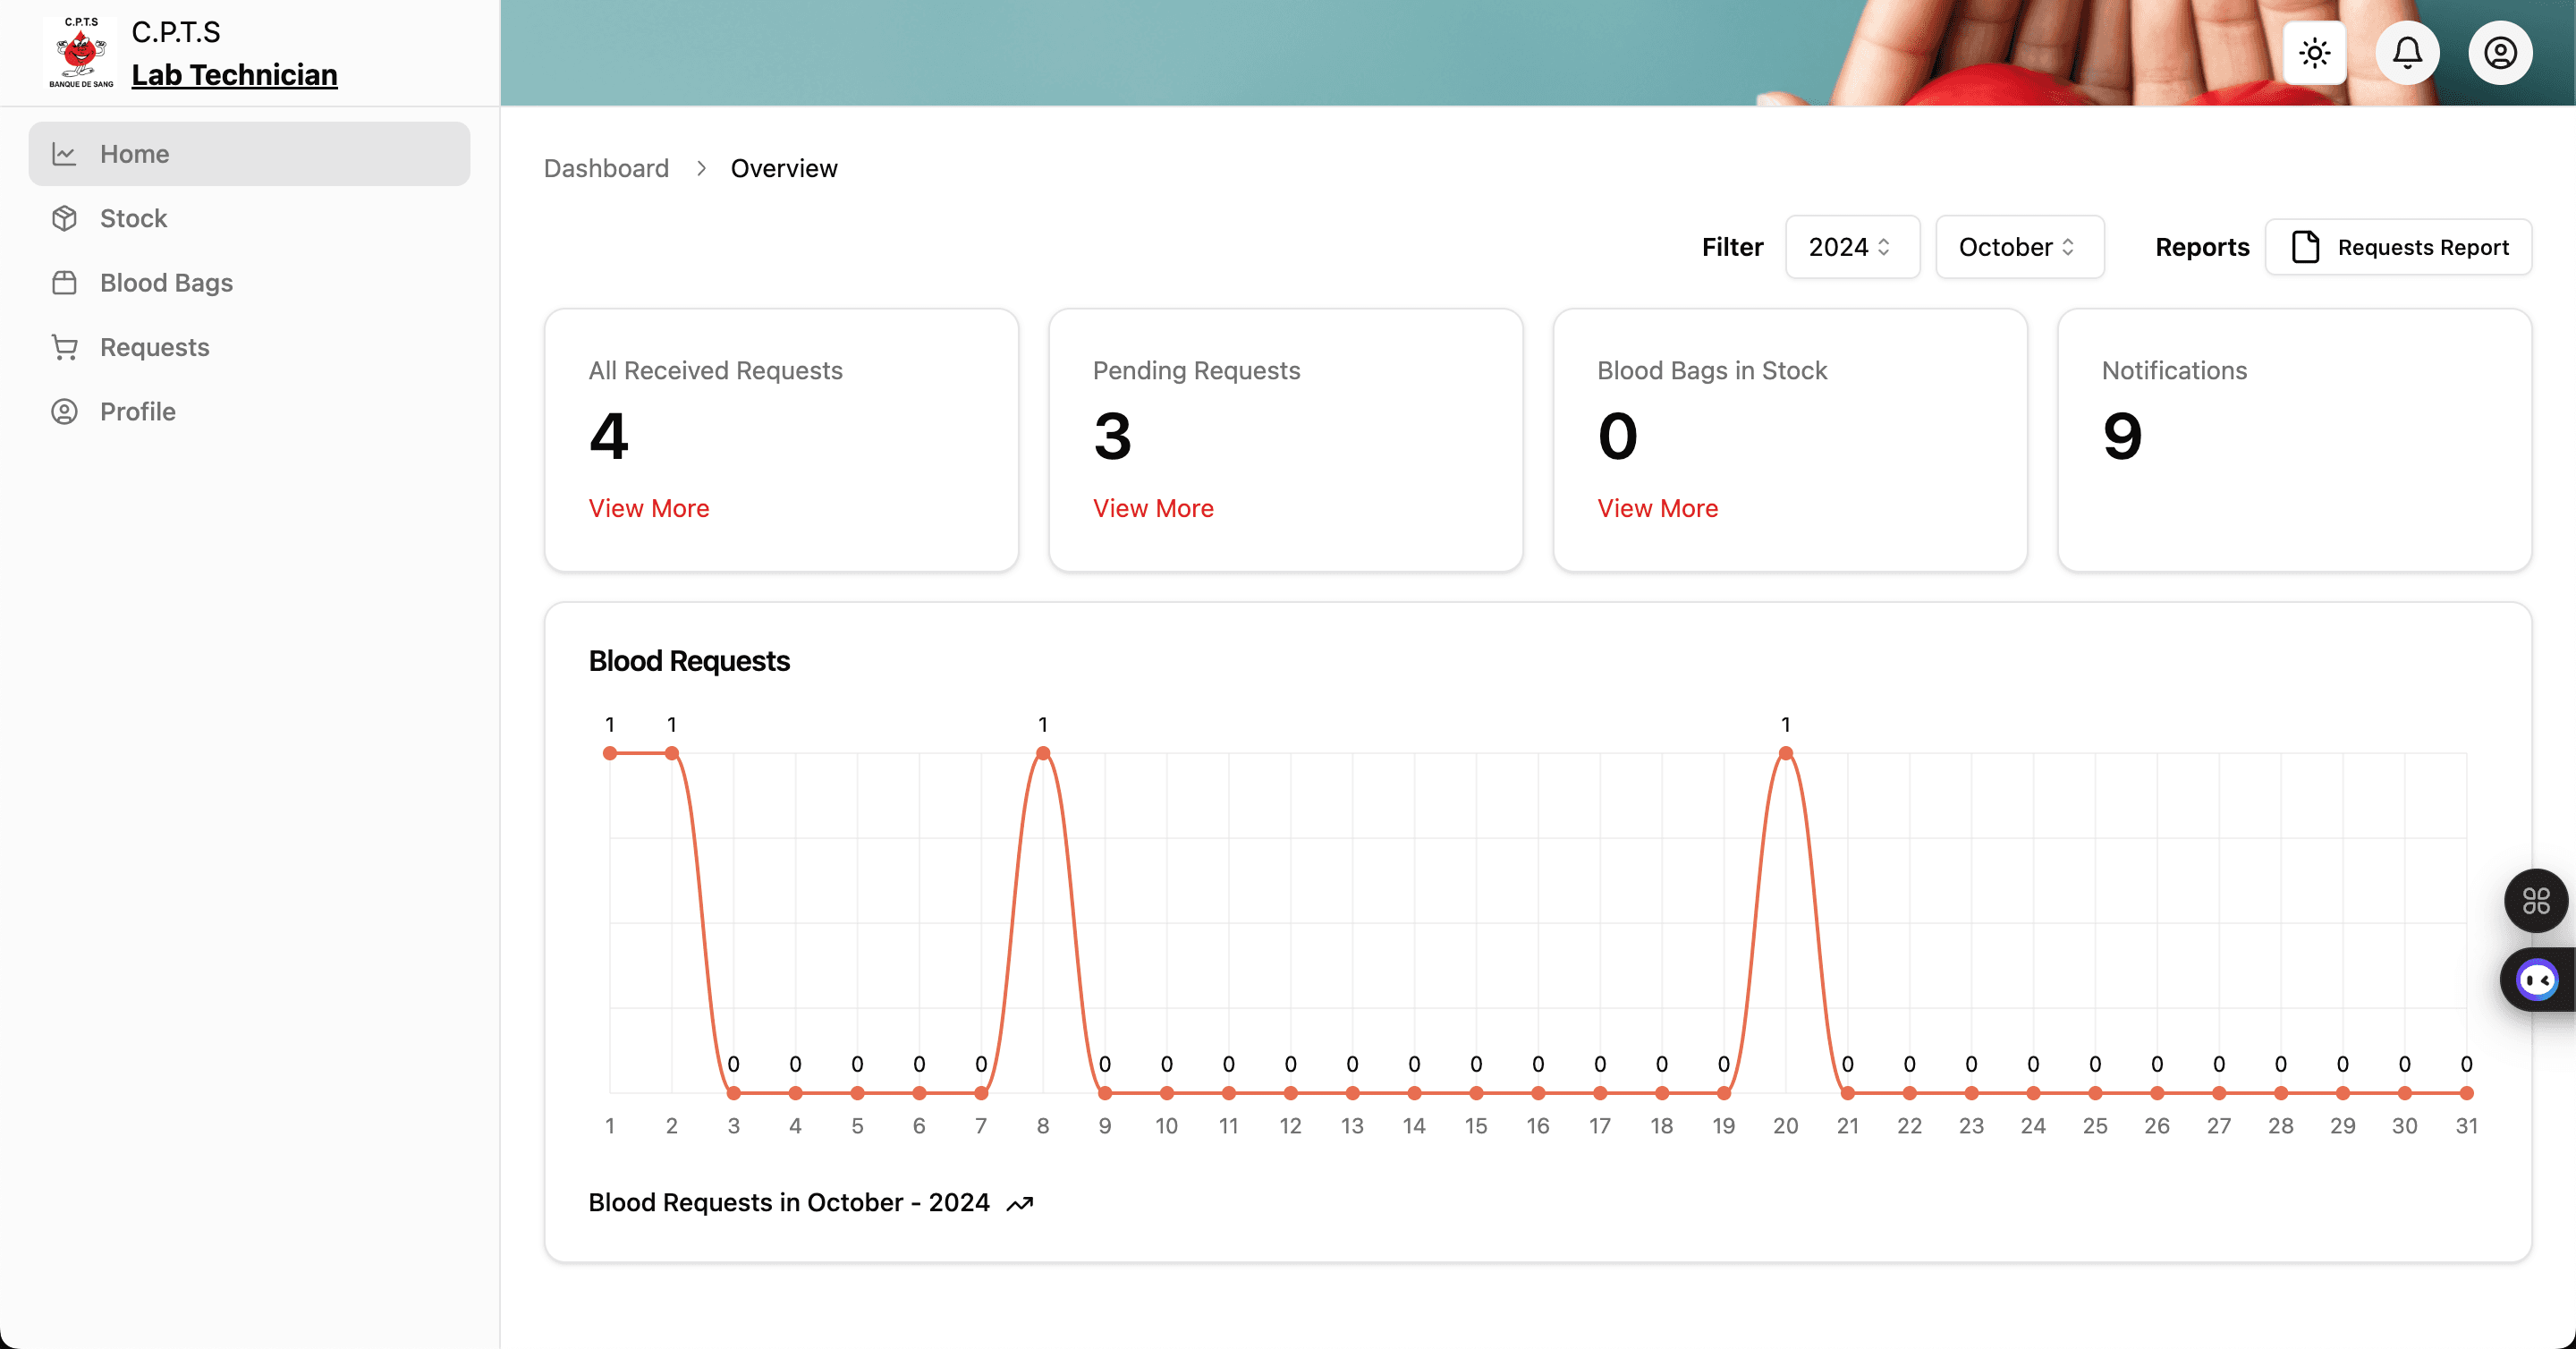The height and width of the screenshot is (1349, 2576).
Task: Click the Requests cart icon in sidebar
Action: pyautogui.click(x=65, y=347)
